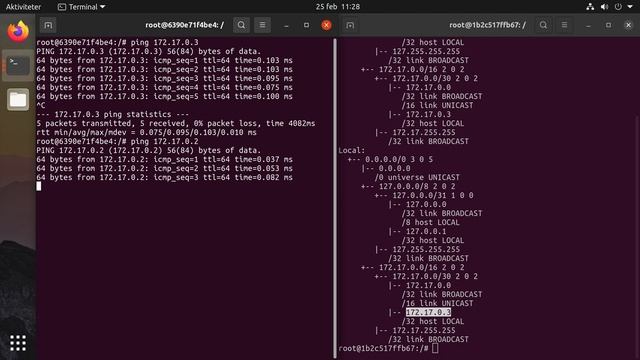This screenshot has height=360, width=640.
Task: Show the applications grid
Action: (18, 343)
